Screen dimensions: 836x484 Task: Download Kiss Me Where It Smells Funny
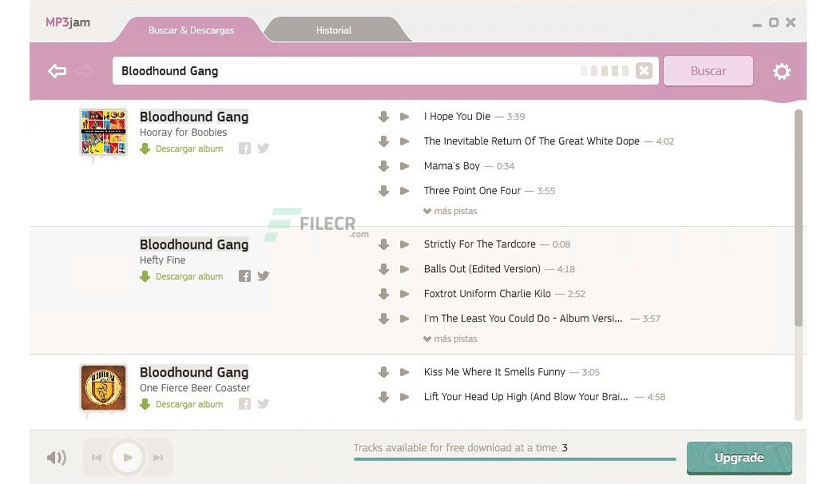383,372
